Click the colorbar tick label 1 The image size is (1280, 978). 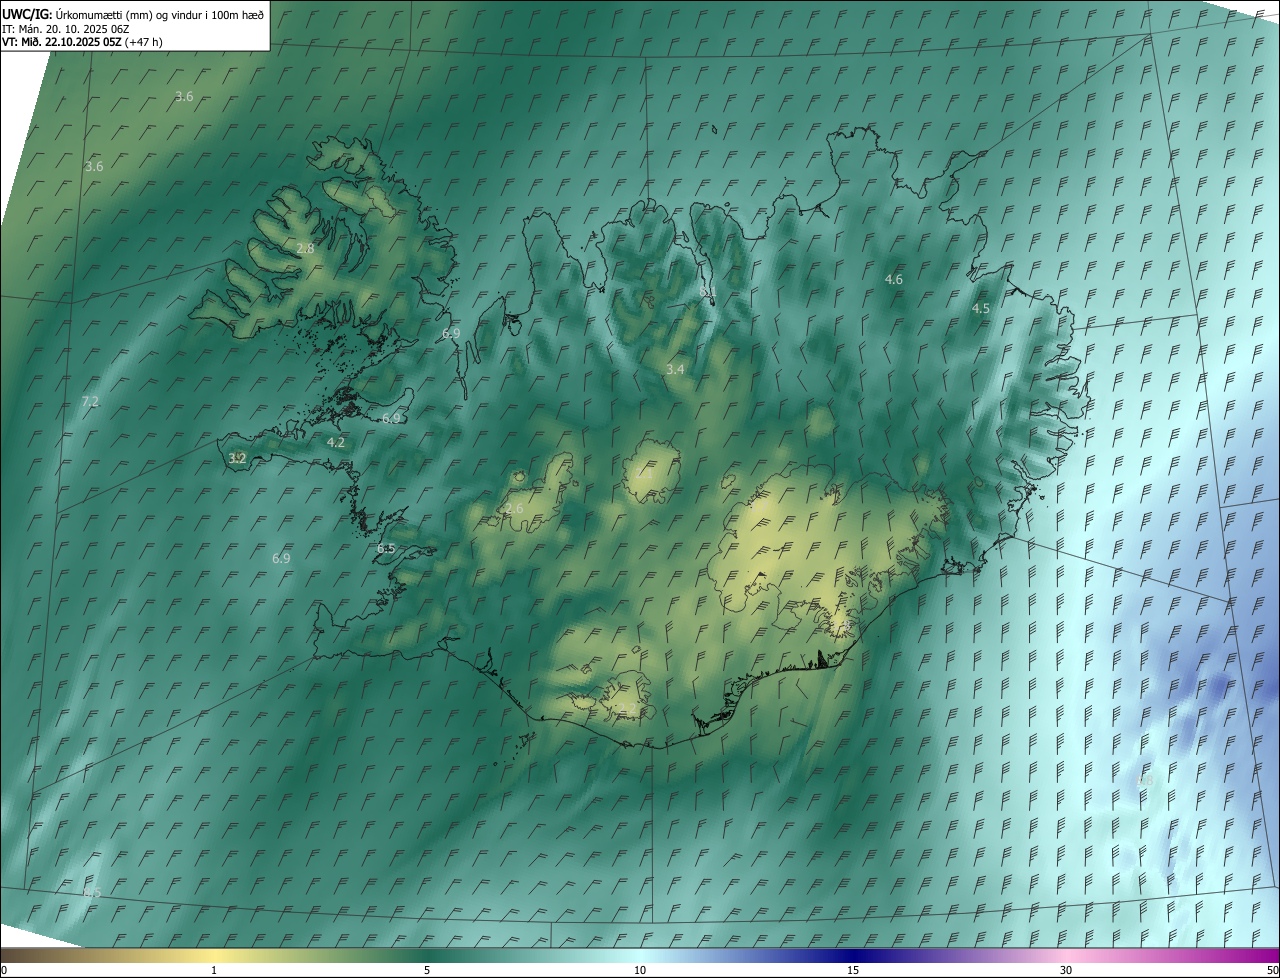(214, 970)
